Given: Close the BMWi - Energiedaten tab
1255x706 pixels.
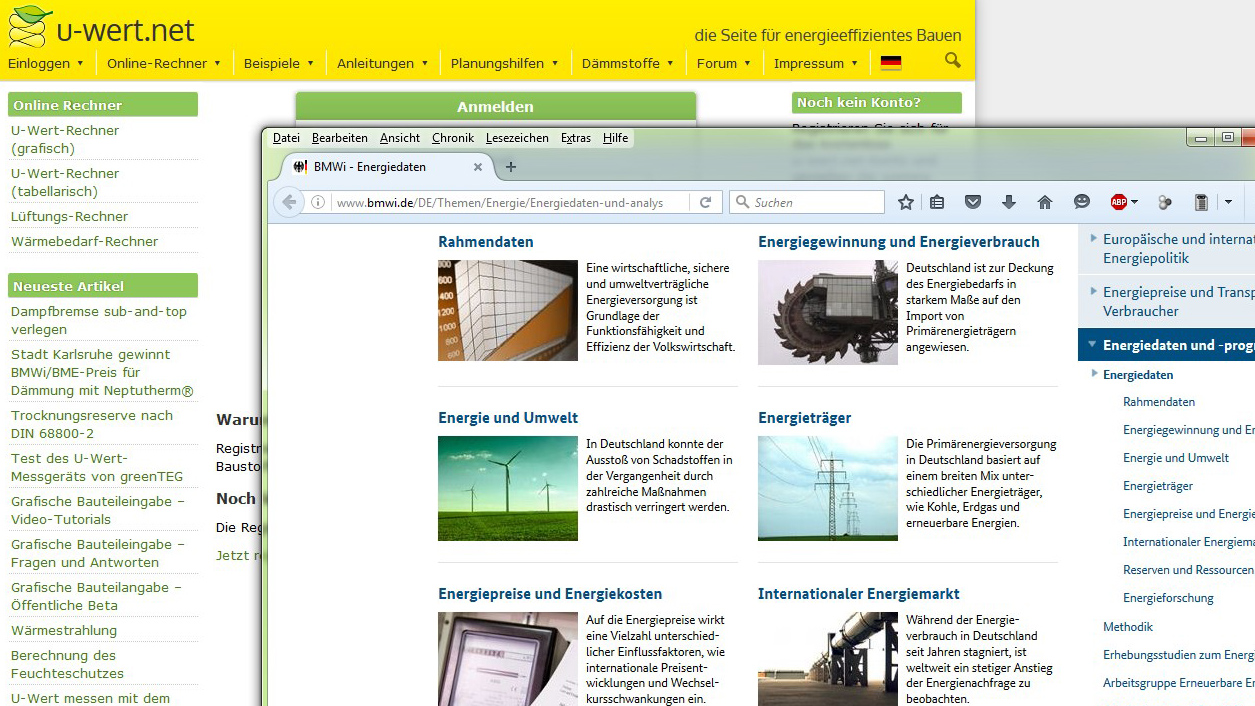Looking at the screenshot, I should click(478, 167).
